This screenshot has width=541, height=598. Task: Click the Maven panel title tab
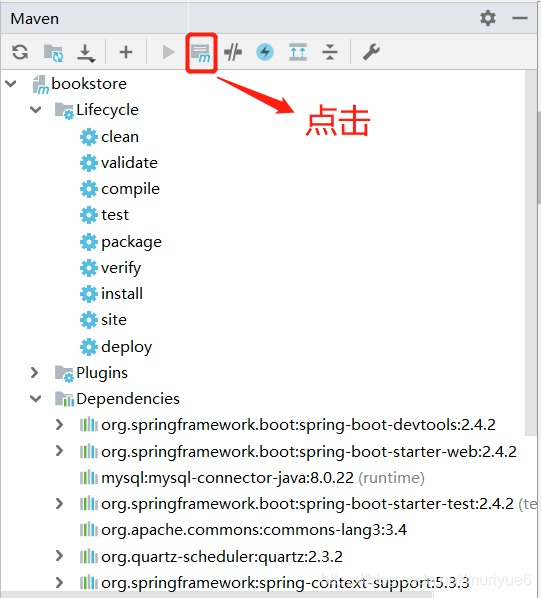click(x=35, y=19)
